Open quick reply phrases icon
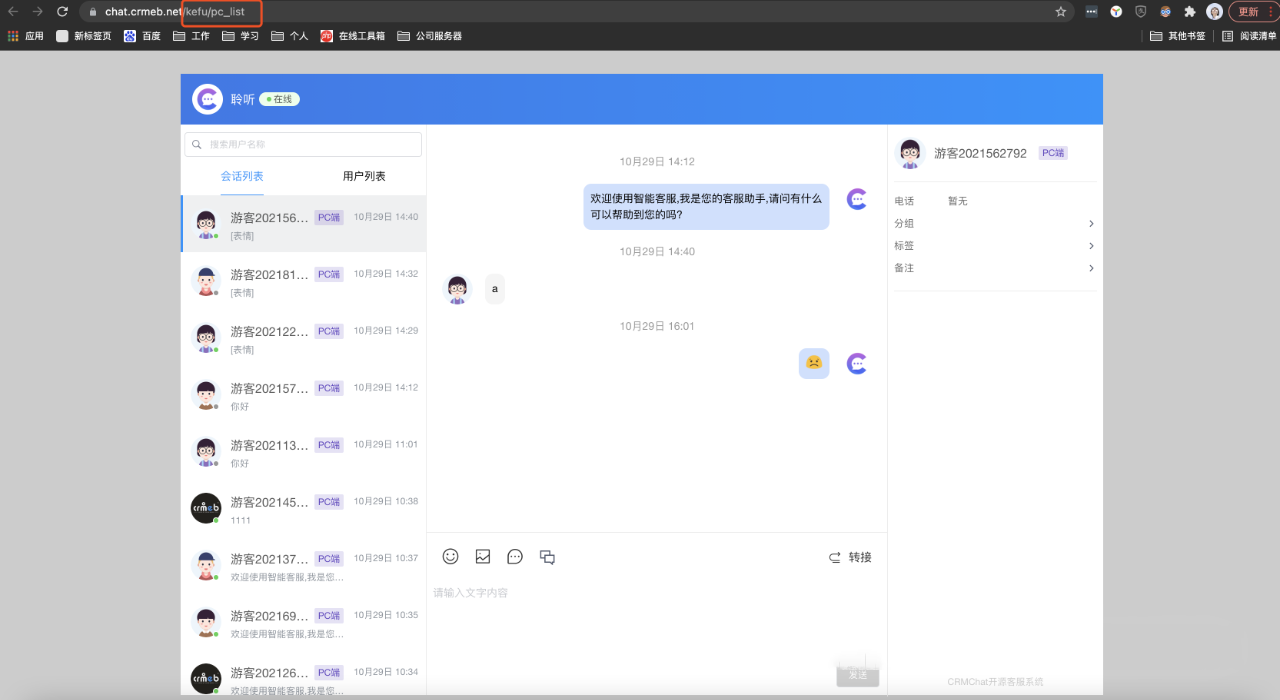 515,557
